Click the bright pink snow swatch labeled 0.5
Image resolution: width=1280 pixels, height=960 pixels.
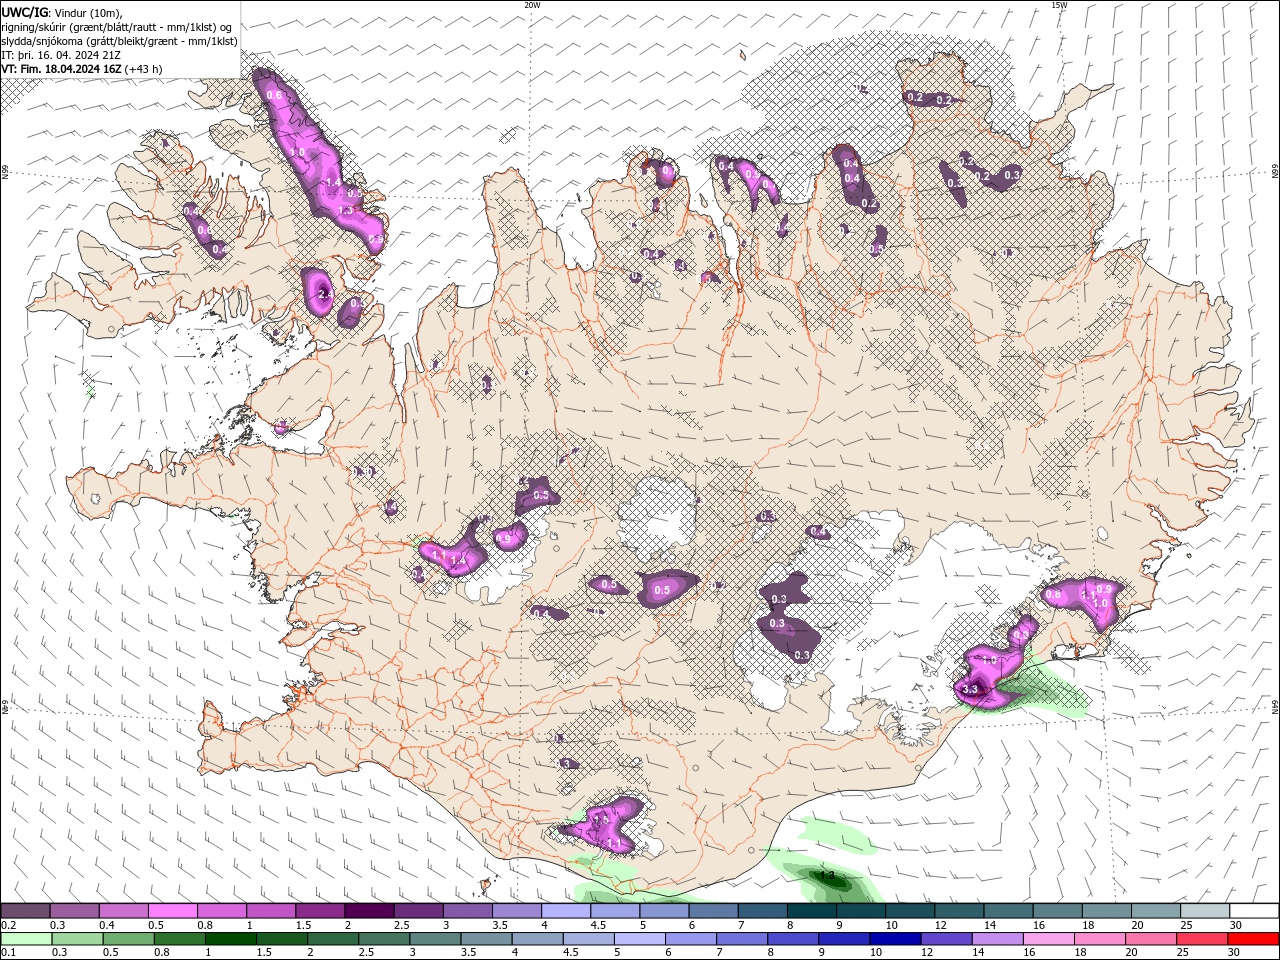[x=172, y=911]
